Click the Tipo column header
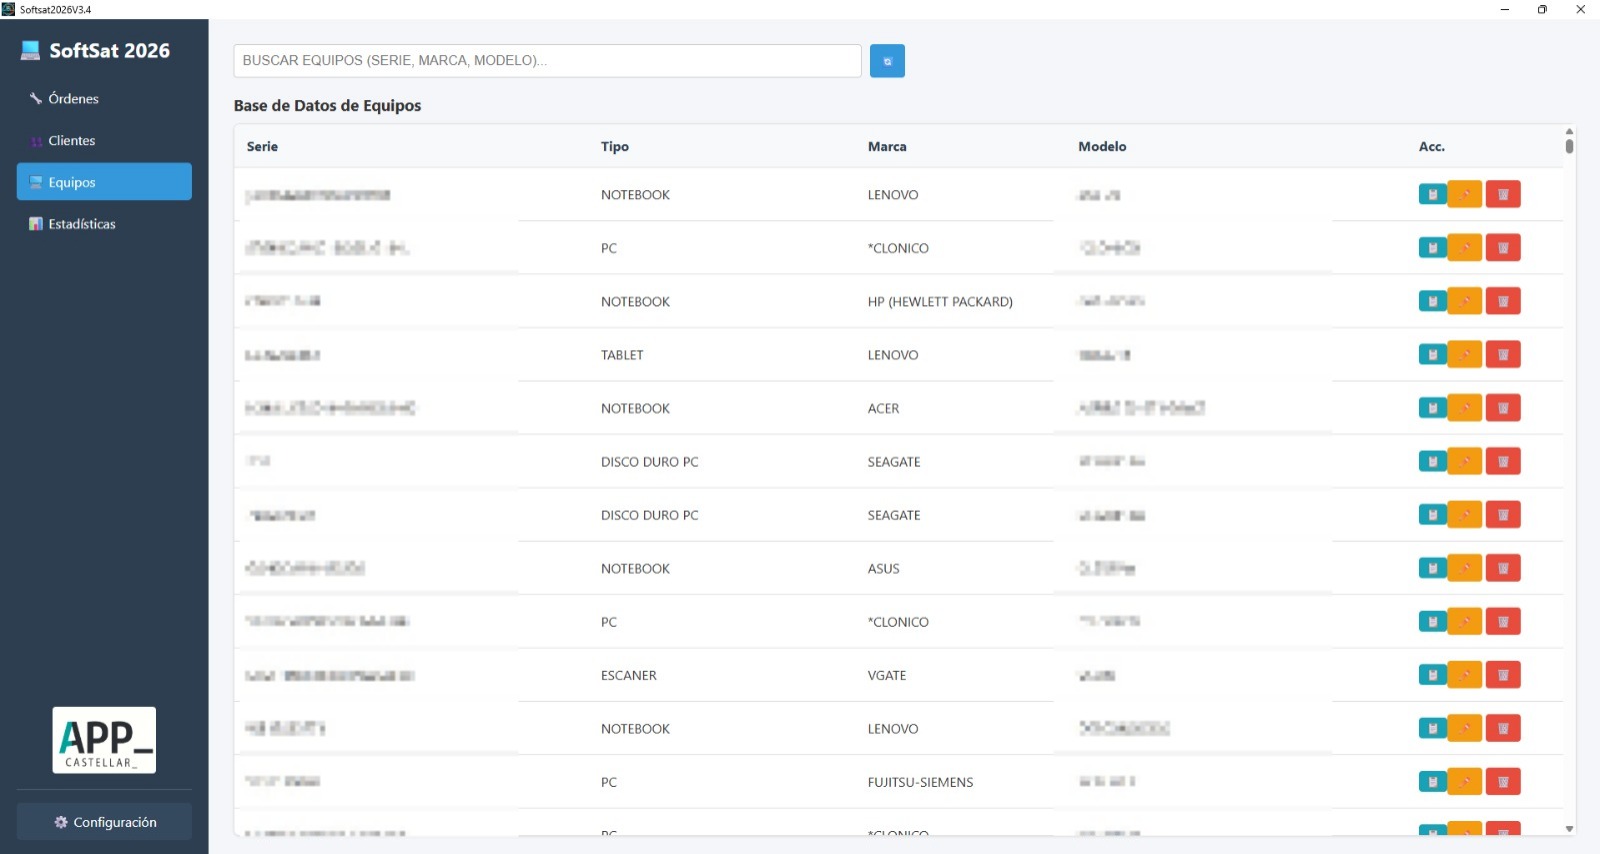Viewport: 1600px width, 854px height. point(615,146)
